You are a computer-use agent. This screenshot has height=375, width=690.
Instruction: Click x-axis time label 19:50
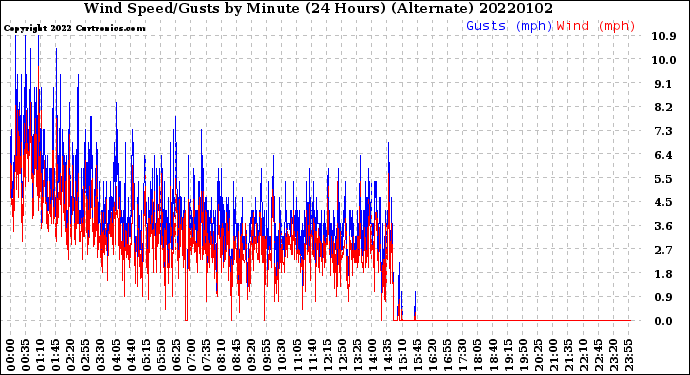[523, 355]
